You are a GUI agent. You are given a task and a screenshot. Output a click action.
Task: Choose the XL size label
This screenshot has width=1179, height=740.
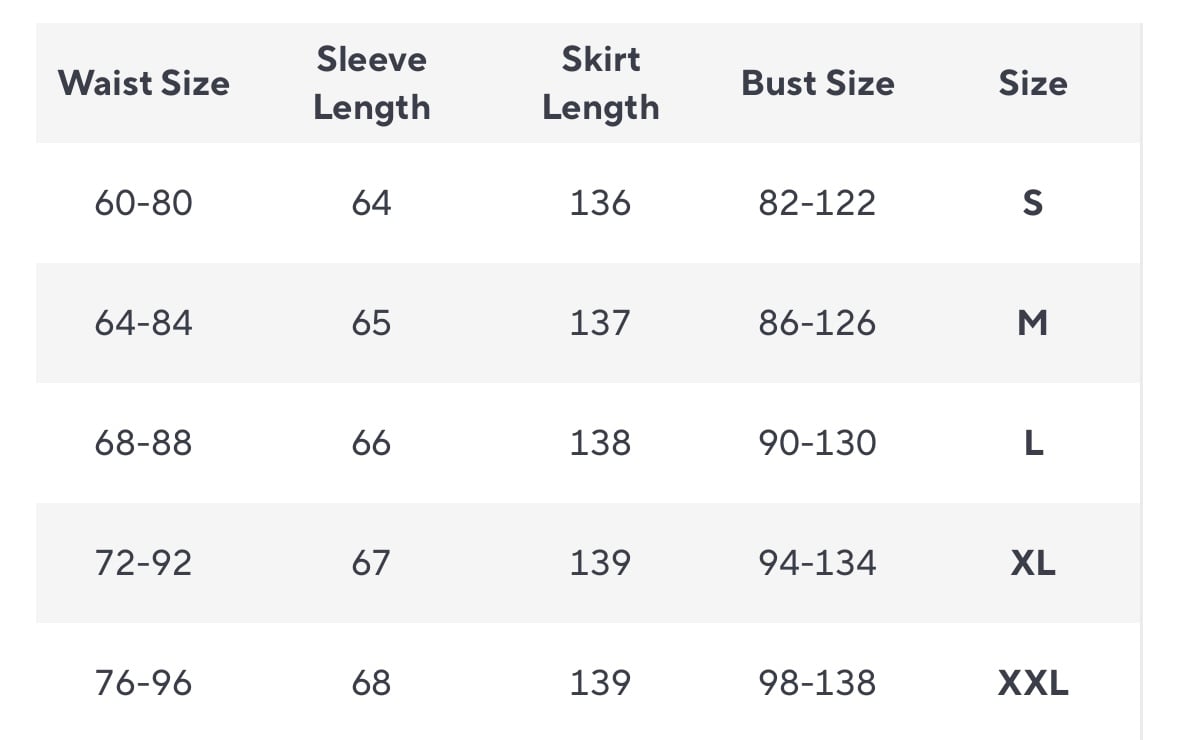pyautogui.click(x=1032, y=563)
